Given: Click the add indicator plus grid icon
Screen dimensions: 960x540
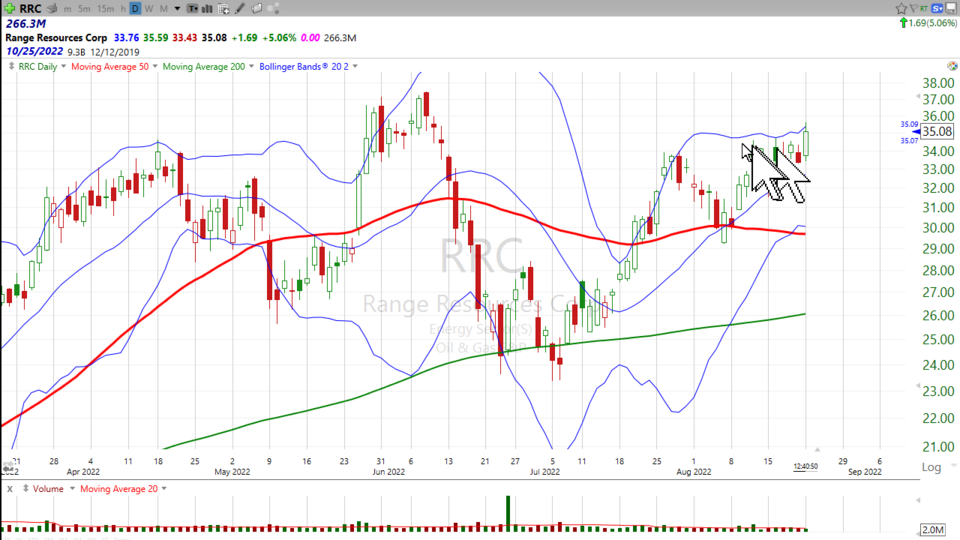Looking at the screenshot, I should (x=223, y=9).
